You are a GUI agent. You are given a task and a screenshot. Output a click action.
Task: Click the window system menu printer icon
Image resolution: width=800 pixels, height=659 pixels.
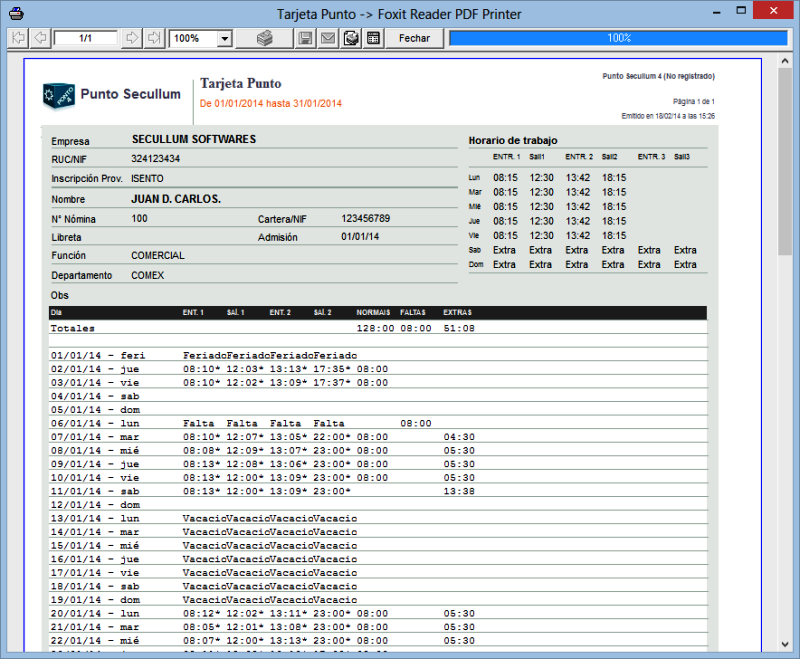[x=13, y=12]
